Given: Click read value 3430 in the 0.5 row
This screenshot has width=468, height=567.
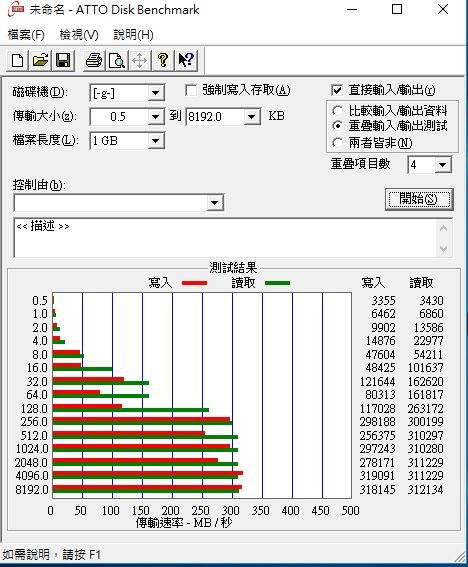Looking at the screenshot, I should click(431, 300).
